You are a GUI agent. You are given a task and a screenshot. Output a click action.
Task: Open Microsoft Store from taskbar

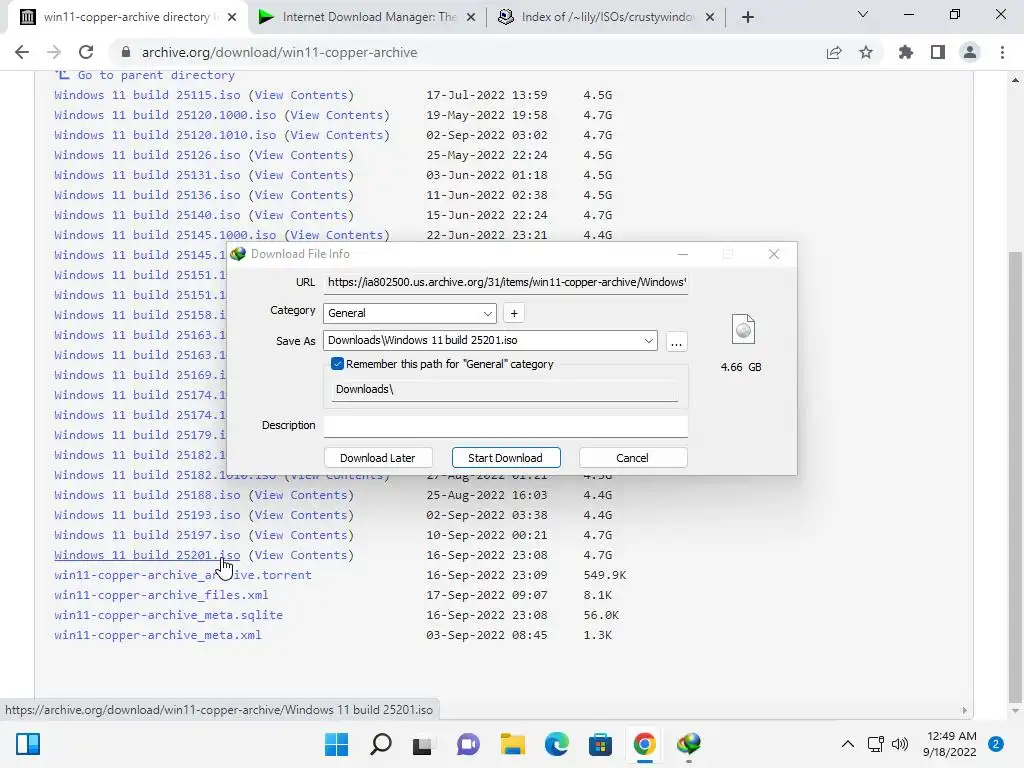point(600,744)
